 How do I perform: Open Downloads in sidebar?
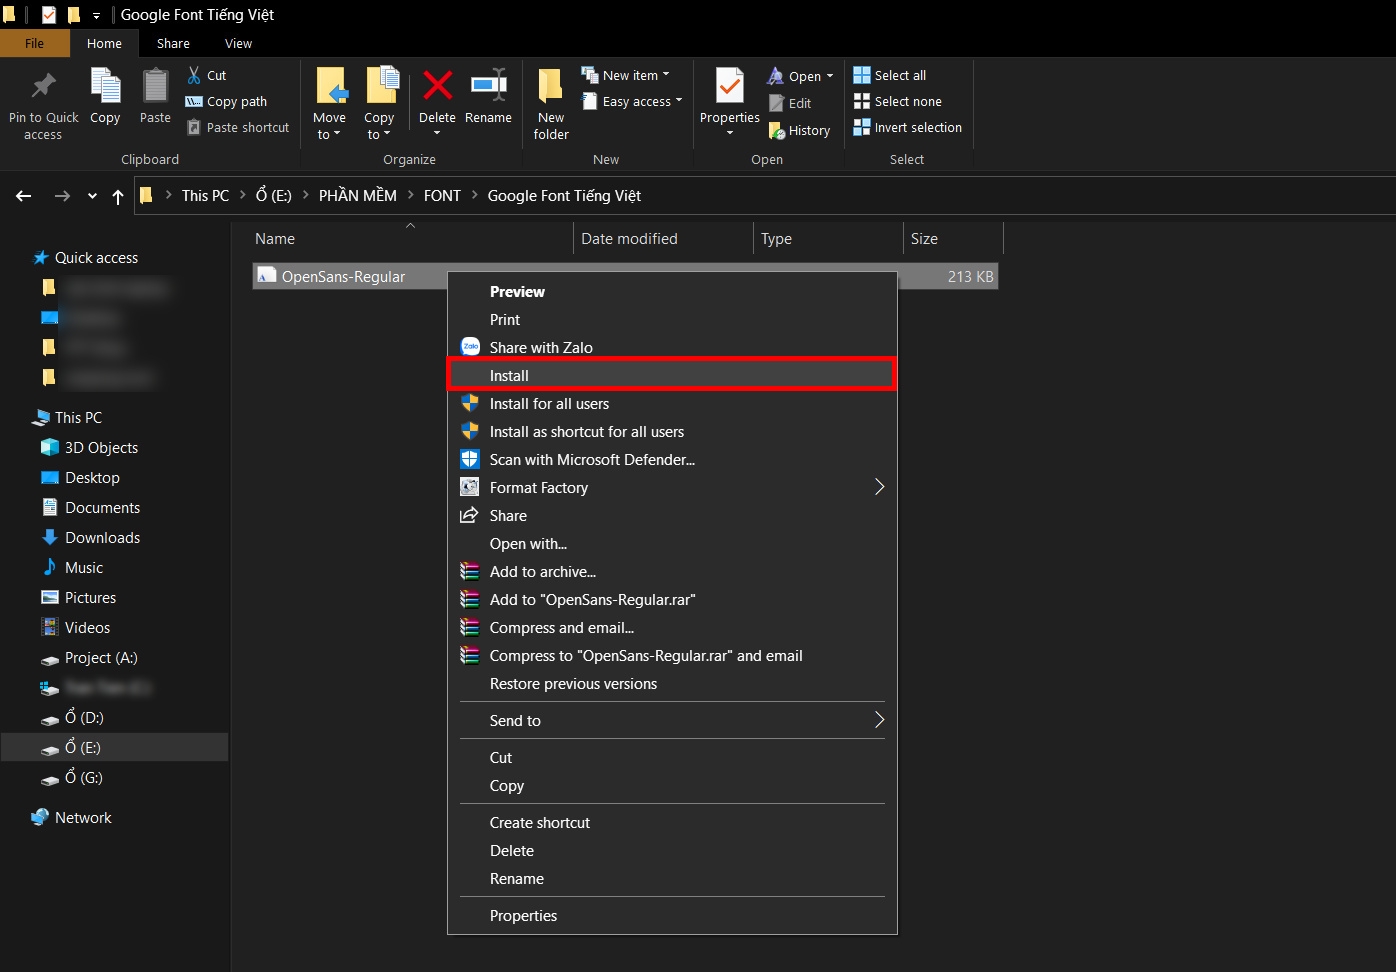coord(102,538)
